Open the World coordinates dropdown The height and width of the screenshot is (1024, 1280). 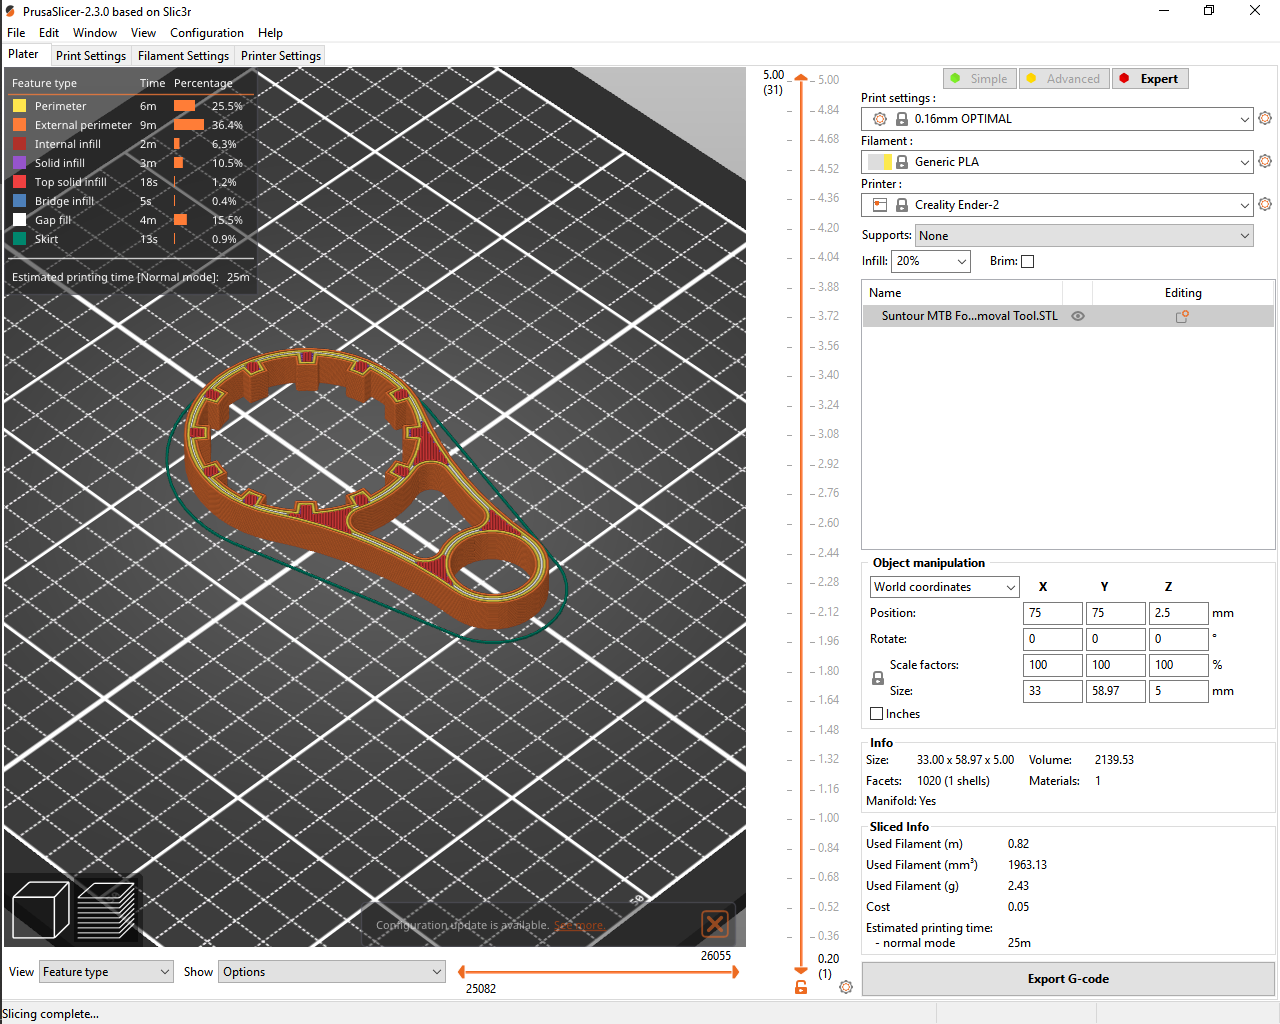943,587
